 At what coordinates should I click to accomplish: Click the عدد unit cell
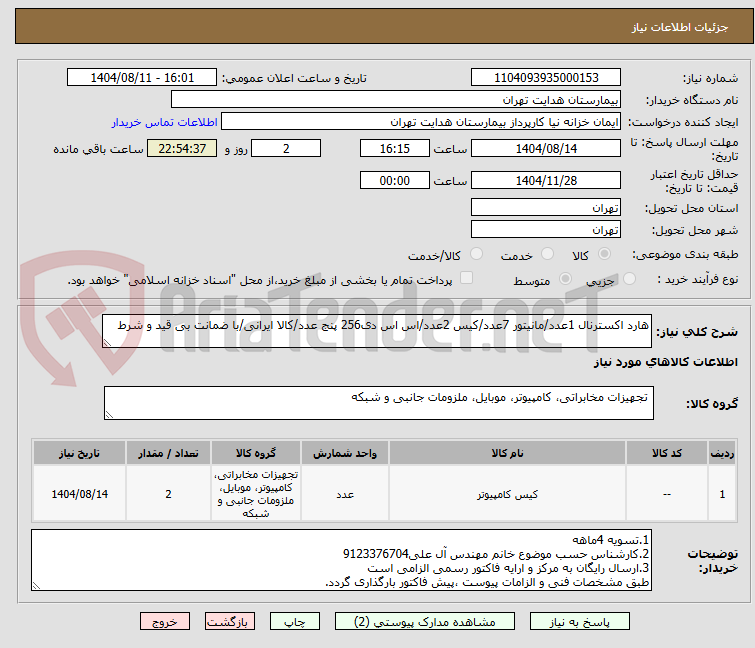click(x=345, y=494)
